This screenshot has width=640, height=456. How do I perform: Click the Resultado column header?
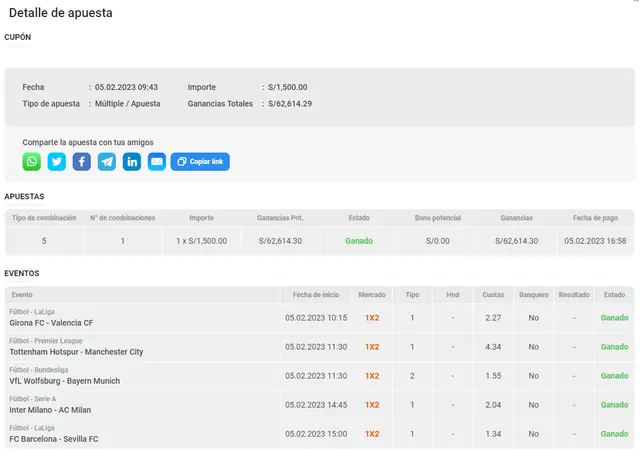coord(574,295)
